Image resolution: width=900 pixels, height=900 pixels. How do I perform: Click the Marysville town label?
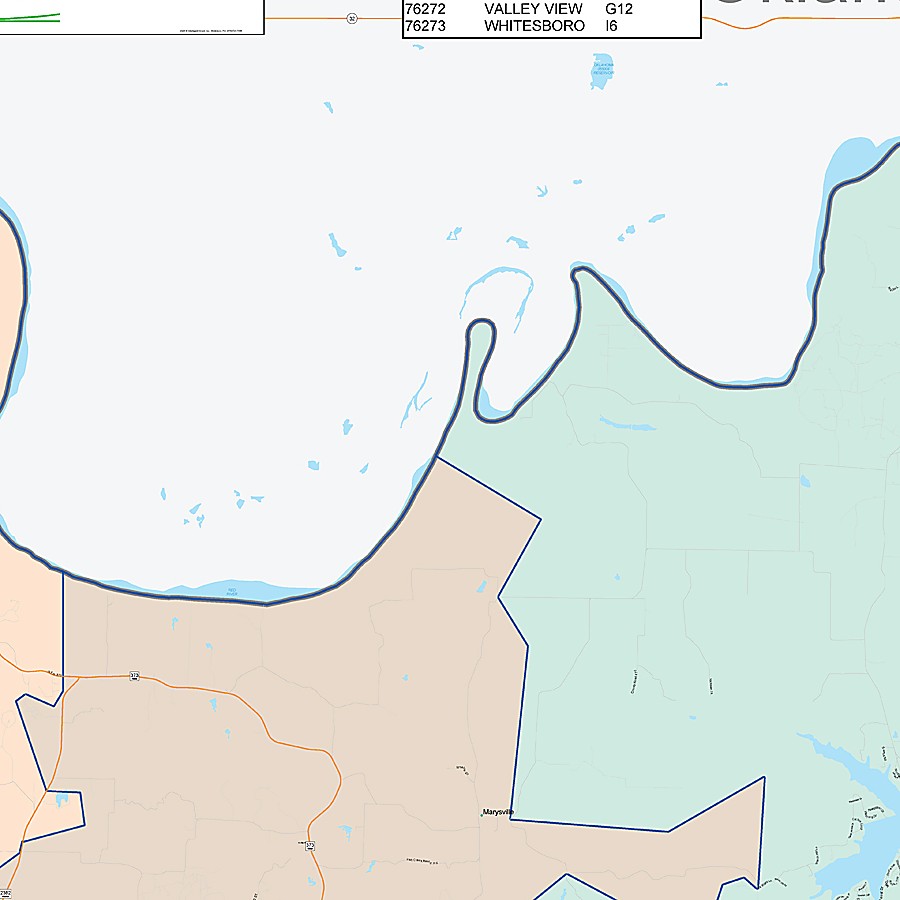click(x=498, y=812)
